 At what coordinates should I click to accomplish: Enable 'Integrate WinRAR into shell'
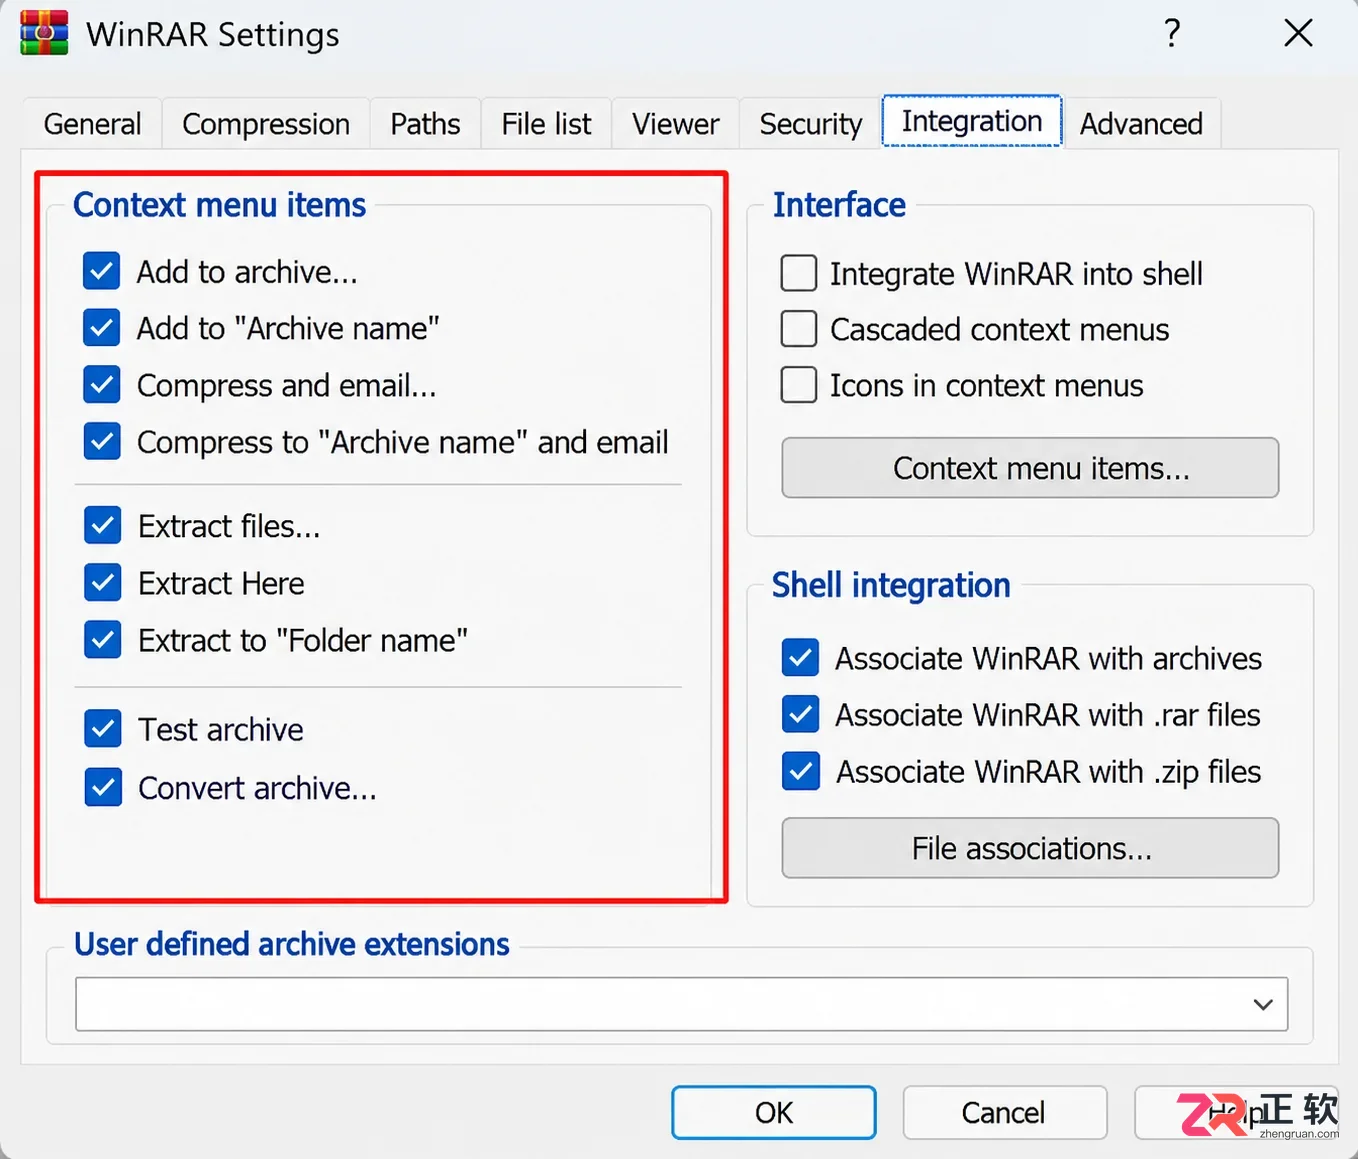[x=799, y=273]
